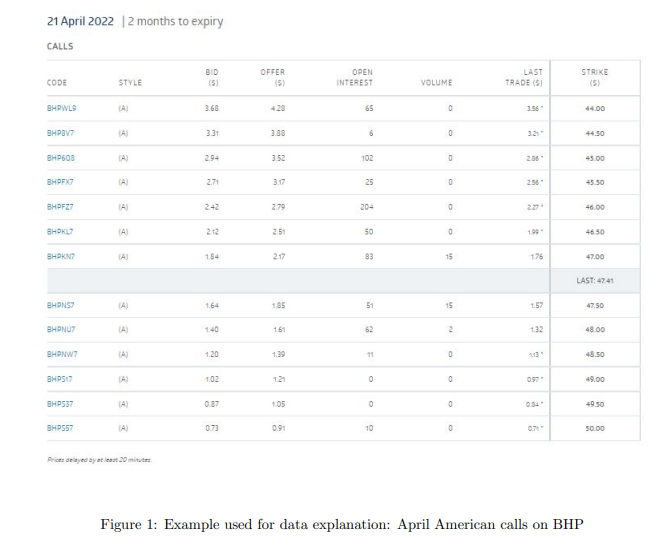Viewport: 662px width, 548px height.
Task: Select strike price 44.00
Action: [x=595, y=109]
